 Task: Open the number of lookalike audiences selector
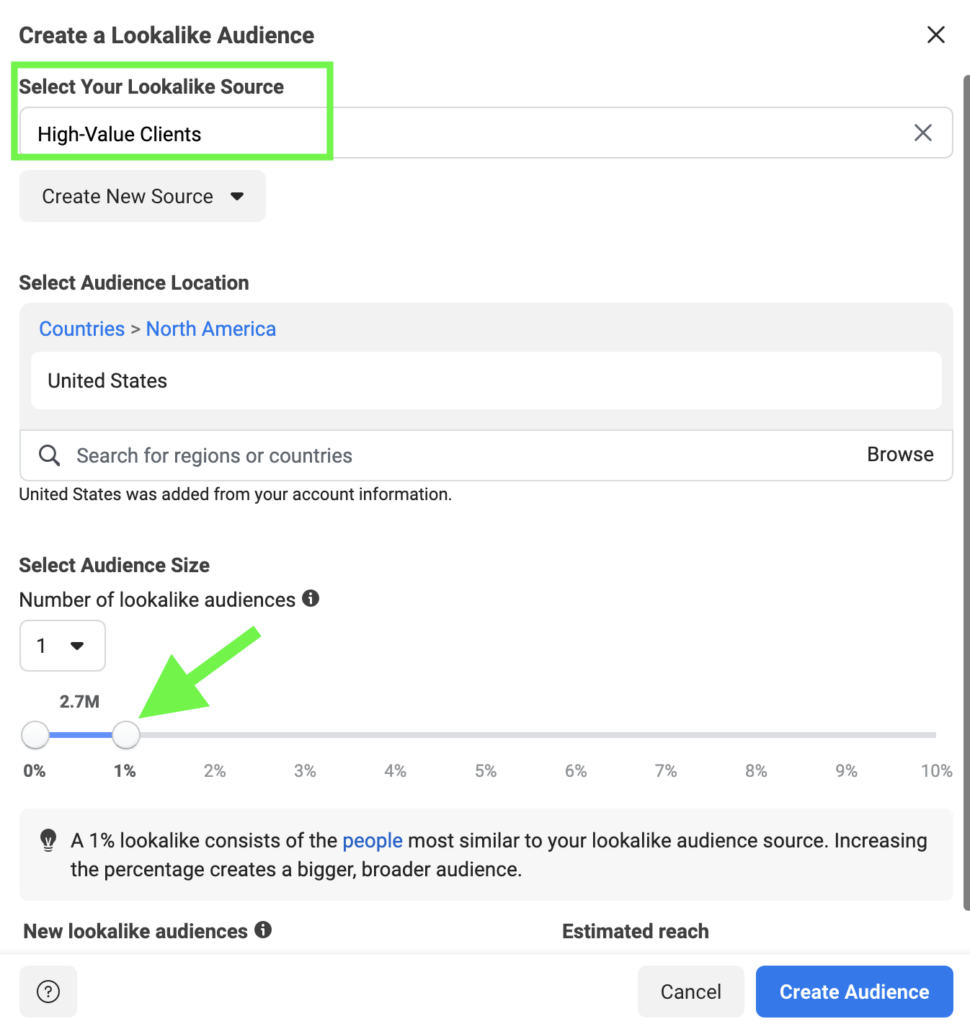pos(62,645)
